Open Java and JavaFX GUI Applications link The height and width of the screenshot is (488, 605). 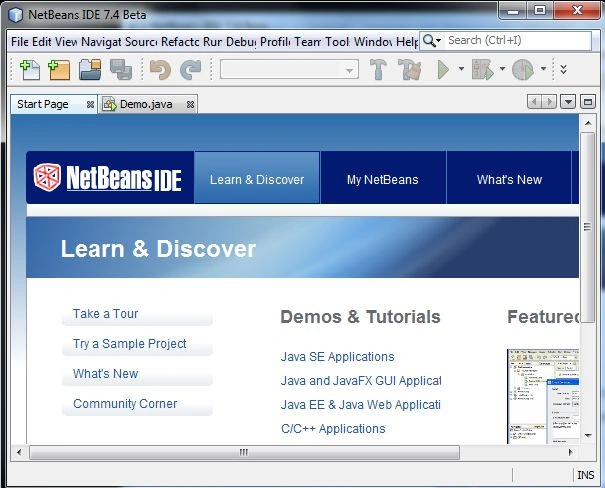pos(361,381)
